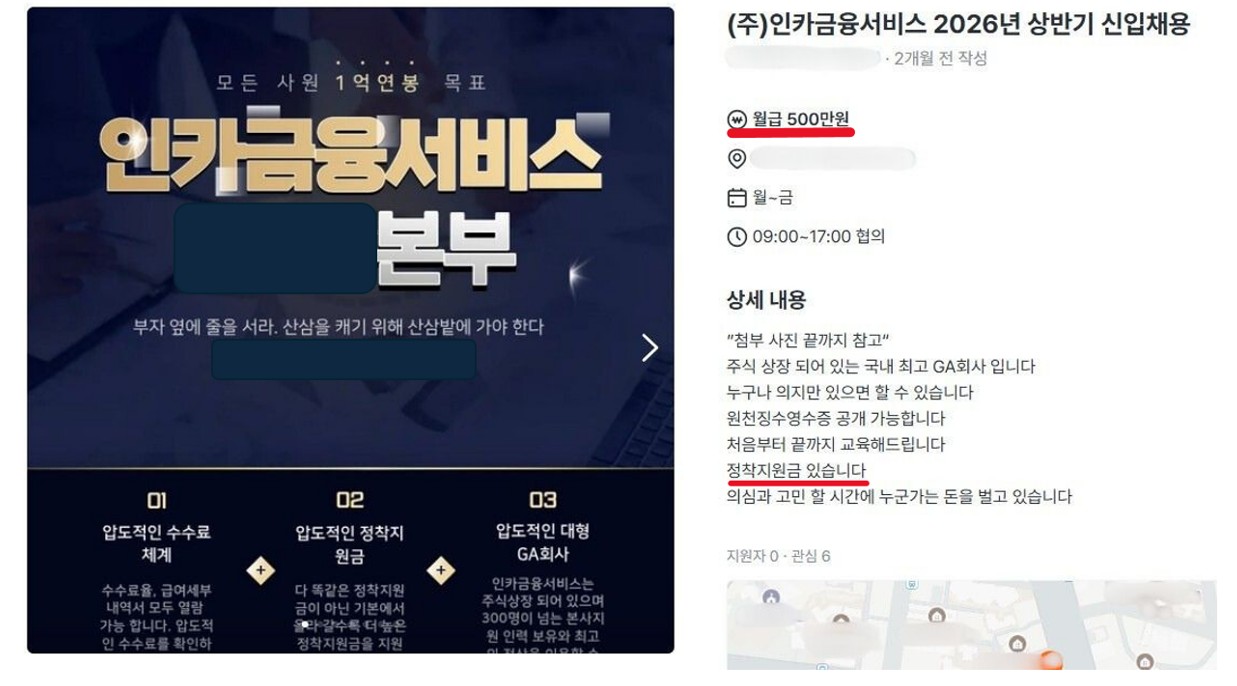Click the 지원자 0 · 관심 6 text
The width and height of the screenshot is (1237, 686).
tap(778, 556)
